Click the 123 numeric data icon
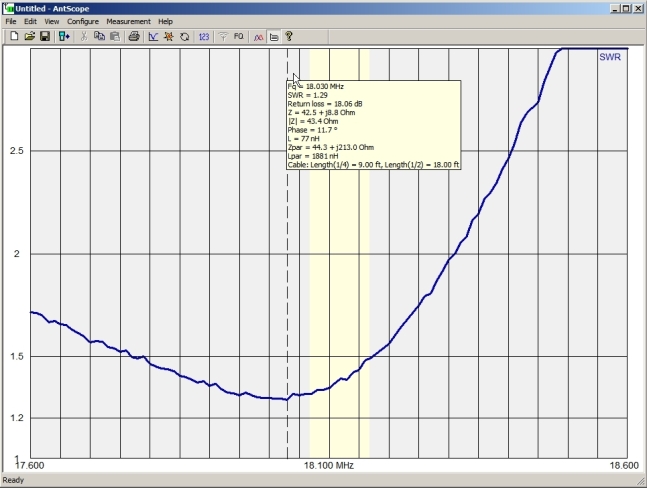Screen dimensions: 647x488 pos(204,37)
